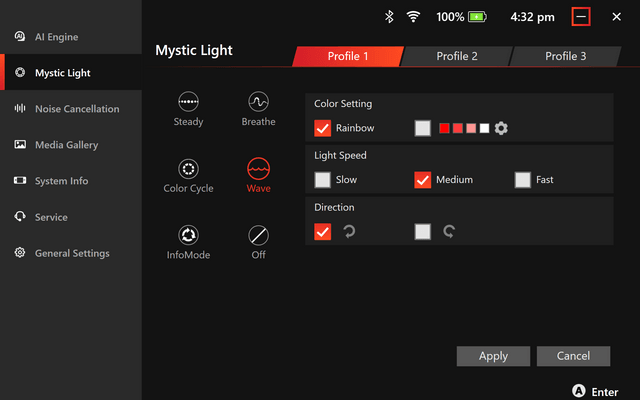Click the A button Enter hint
640x400 pixels.
[595, 391]
